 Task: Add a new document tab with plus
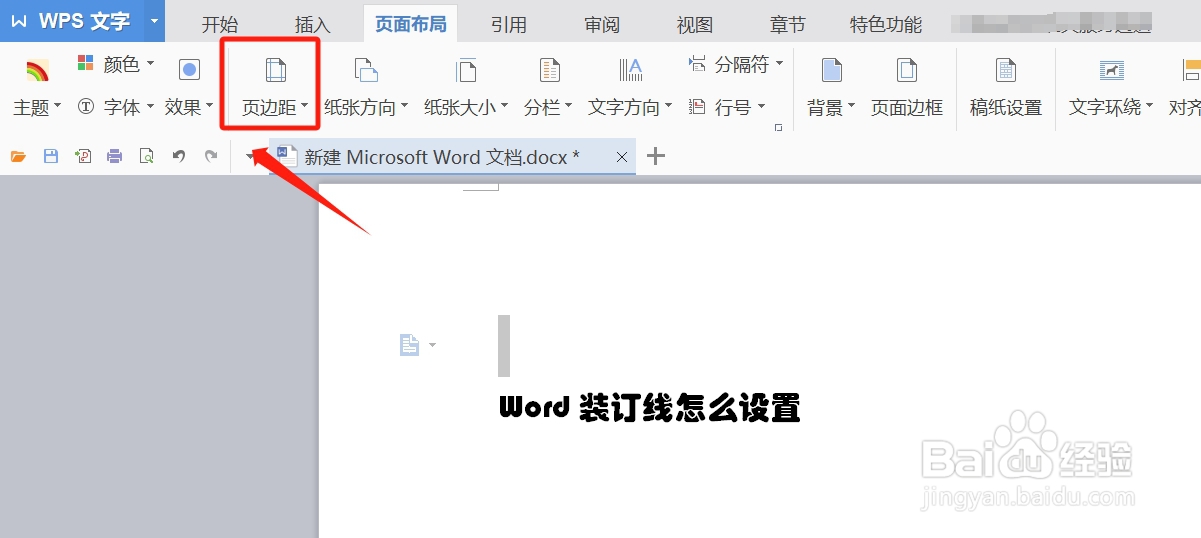pos(656,156)
